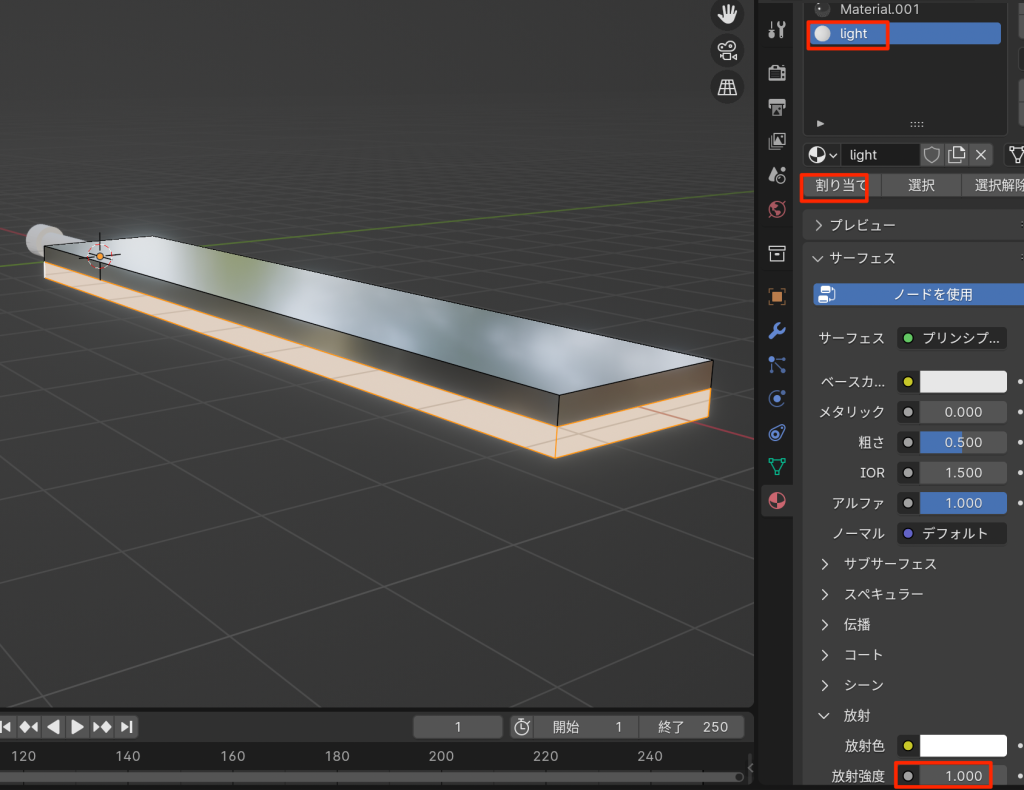Open the Tool properties tab
This screenshot has width=1024, height=790.
777,30
